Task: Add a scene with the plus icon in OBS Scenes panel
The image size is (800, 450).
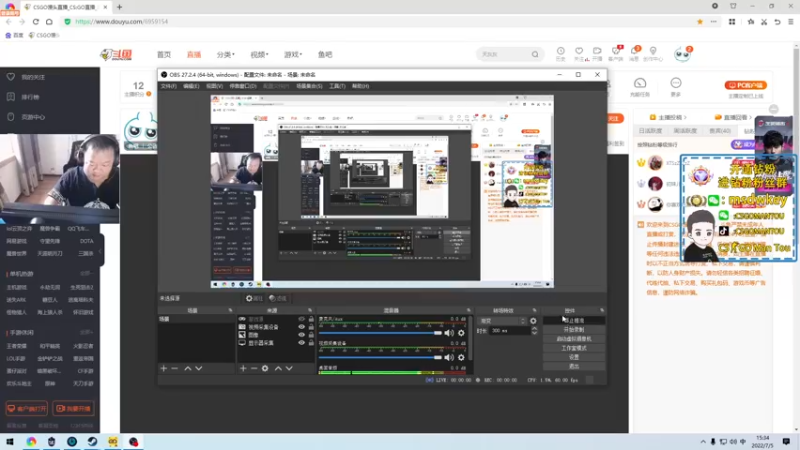Action: tap(164, 368)
